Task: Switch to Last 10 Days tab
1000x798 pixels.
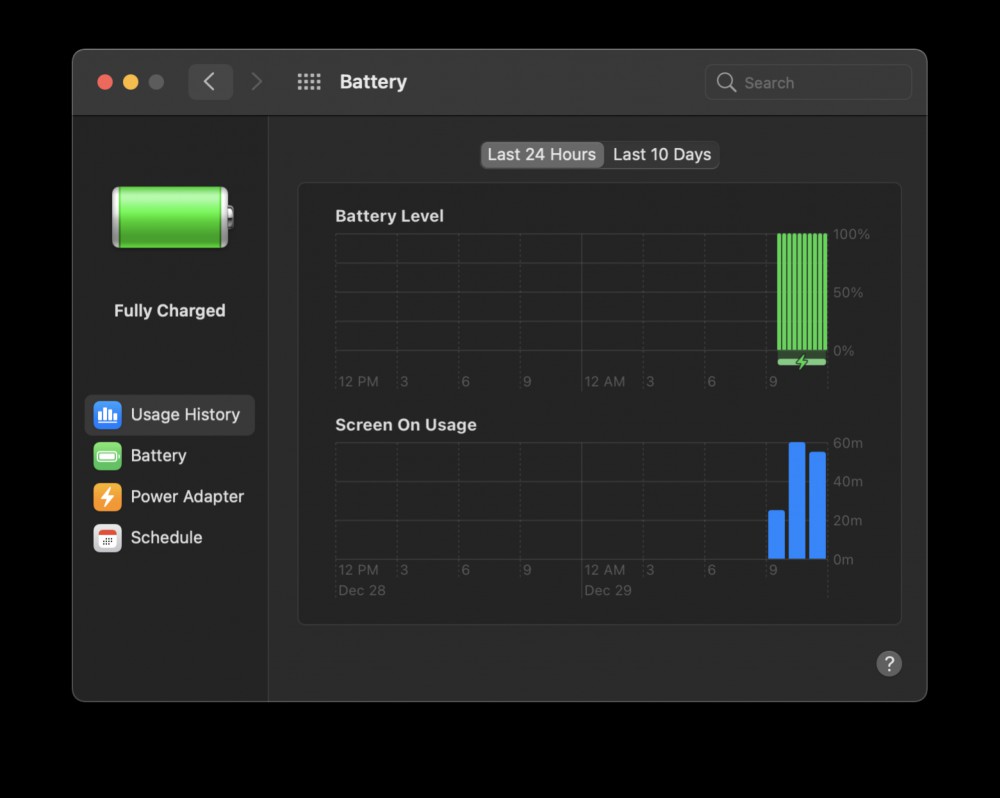Action: click(x=662, y=154)
